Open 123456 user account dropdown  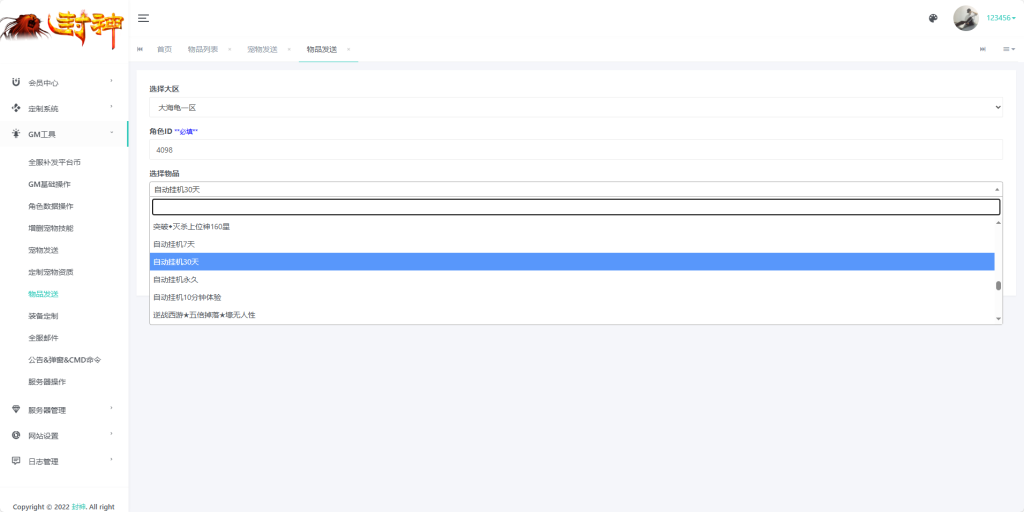point(1000,18)
